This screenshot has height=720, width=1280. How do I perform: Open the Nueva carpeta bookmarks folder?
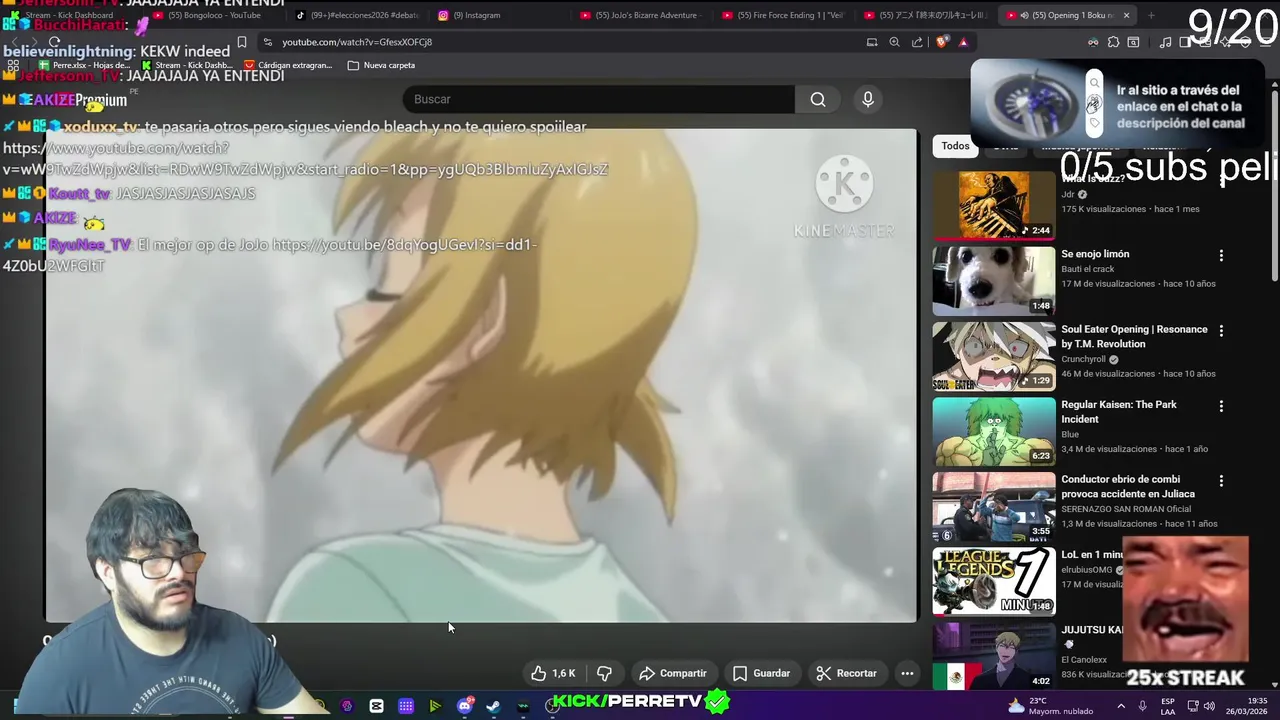pos(381,65)
